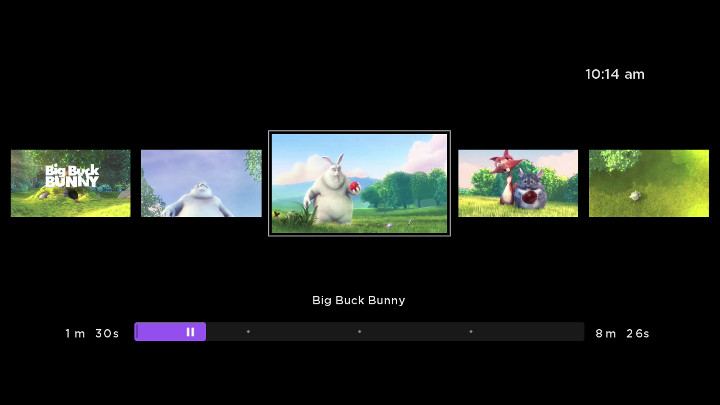
Task: Select thumbnail with red squirrel and chinchilla
Action: (x=518, y=183)
